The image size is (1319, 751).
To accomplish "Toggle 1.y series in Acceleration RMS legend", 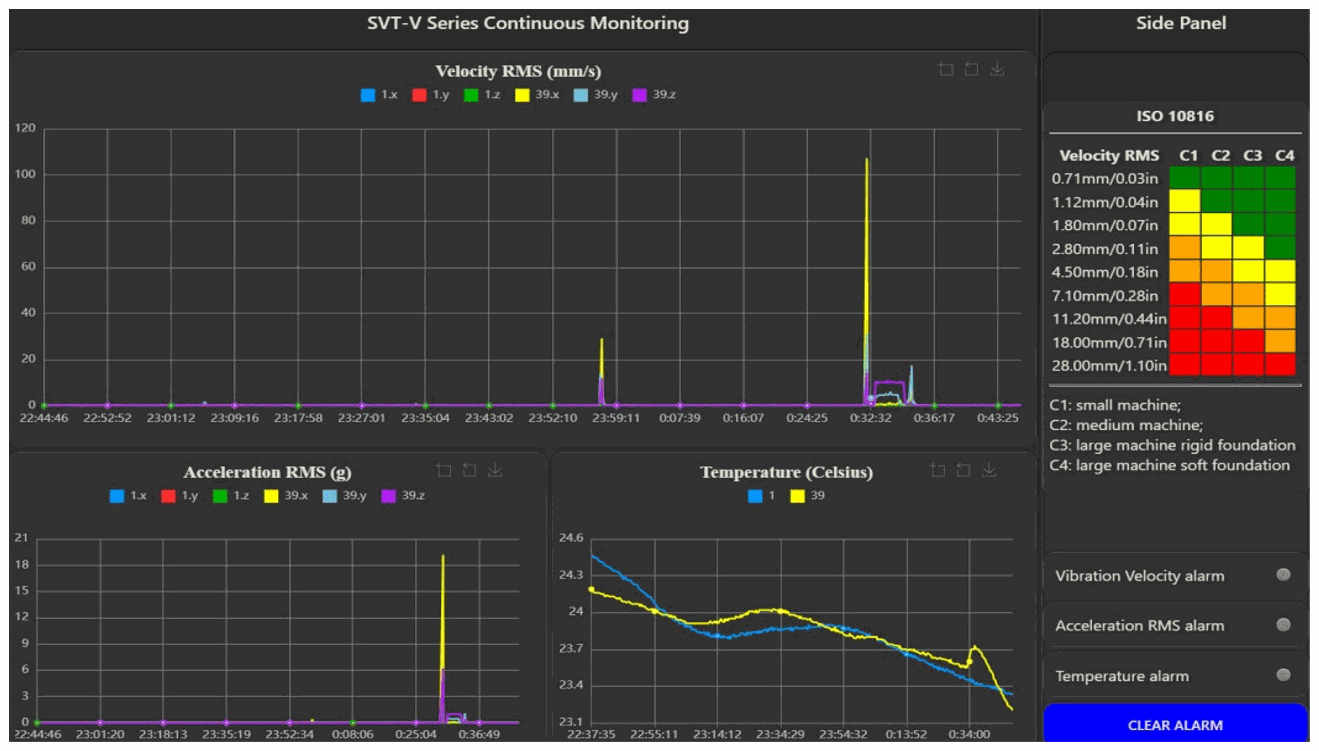I will click(181, 496).
